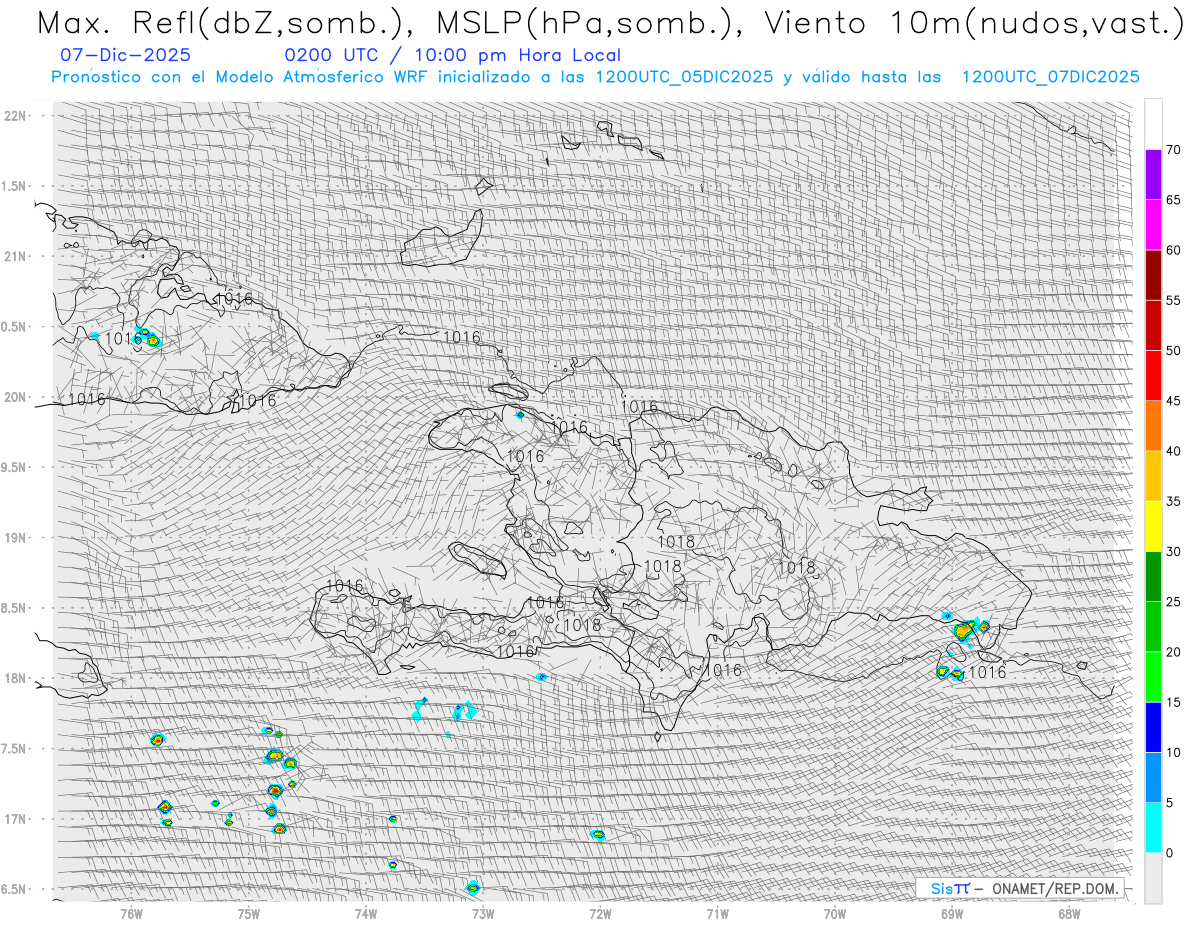Select the '18N' latitude axis label
The width and height of the screenshot is (1200, 927).
[16, 678]
